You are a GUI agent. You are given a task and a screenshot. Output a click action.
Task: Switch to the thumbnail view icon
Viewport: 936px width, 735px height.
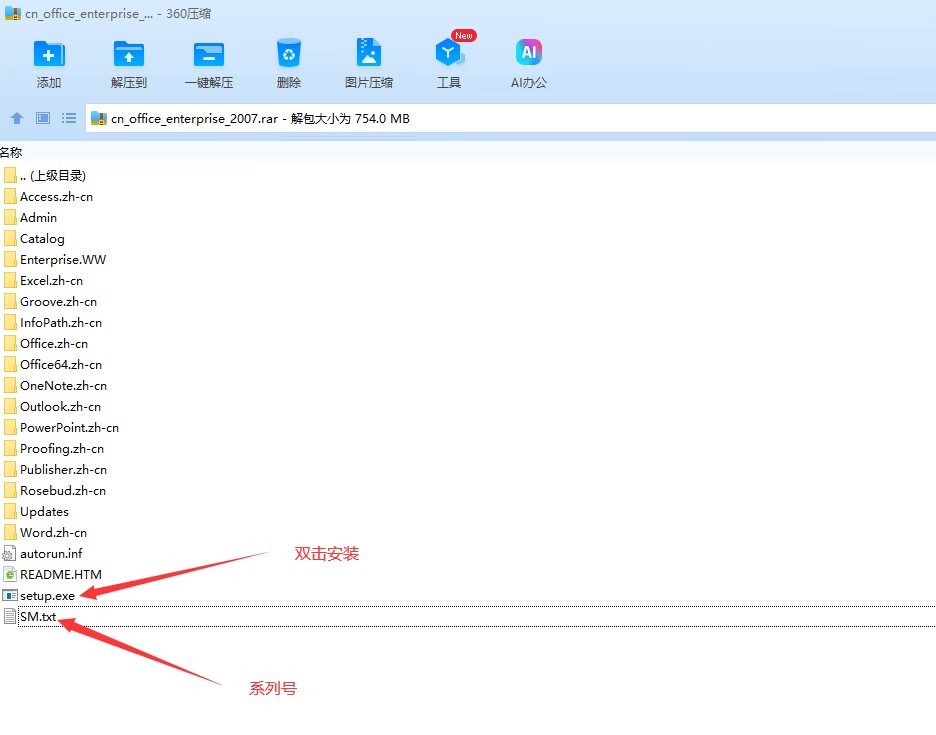43,118
